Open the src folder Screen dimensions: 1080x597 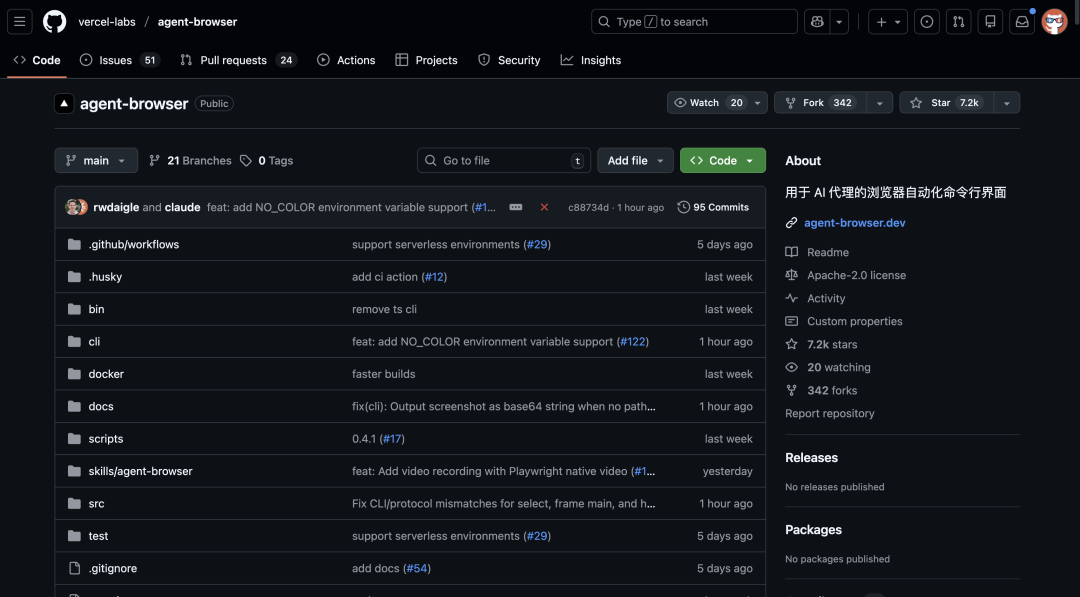[x=96, y=503]
